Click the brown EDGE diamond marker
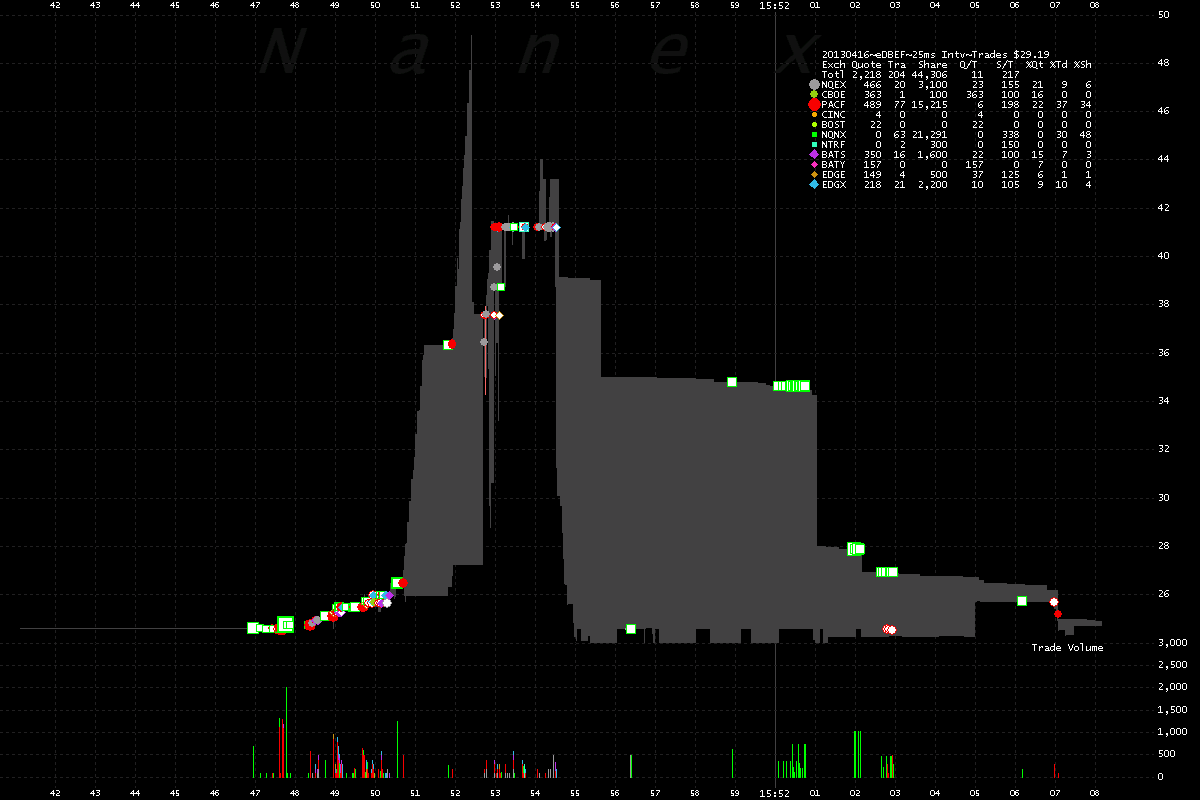The width and height of the screenshot is (1200, 800). pos(814,174)
